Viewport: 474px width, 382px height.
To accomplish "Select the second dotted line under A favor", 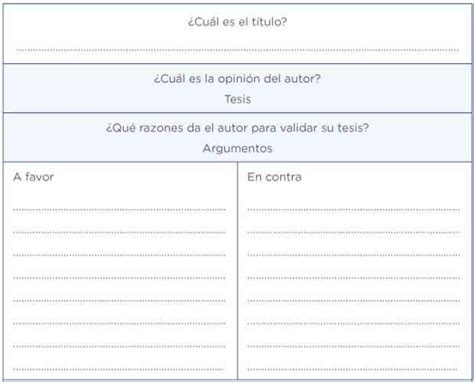I will [x=119, y=232].
